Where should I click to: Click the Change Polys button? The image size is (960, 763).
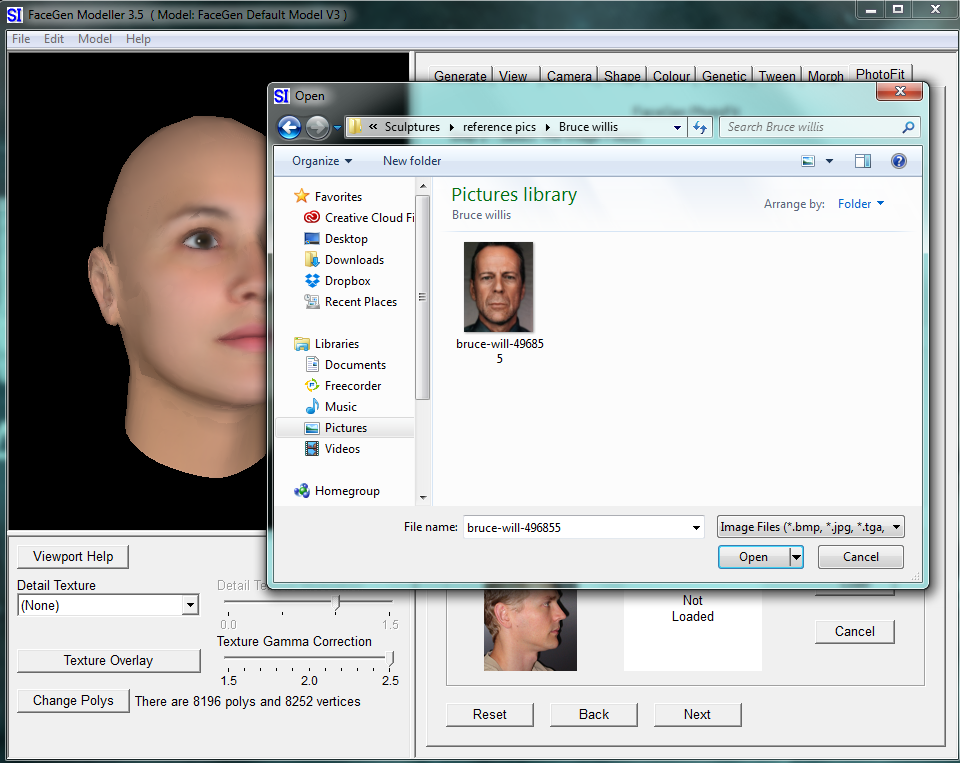click(x=72, y=701)
